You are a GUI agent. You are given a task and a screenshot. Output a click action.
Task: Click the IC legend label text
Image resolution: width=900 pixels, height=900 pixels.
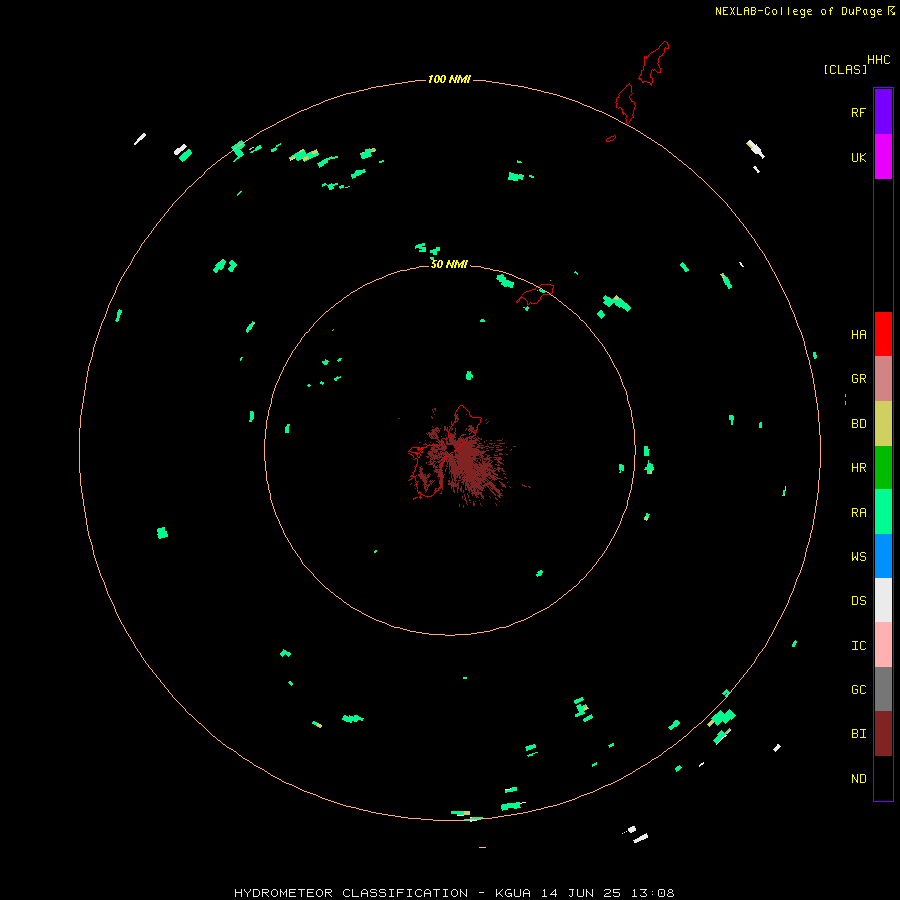(x=858, y=645)
